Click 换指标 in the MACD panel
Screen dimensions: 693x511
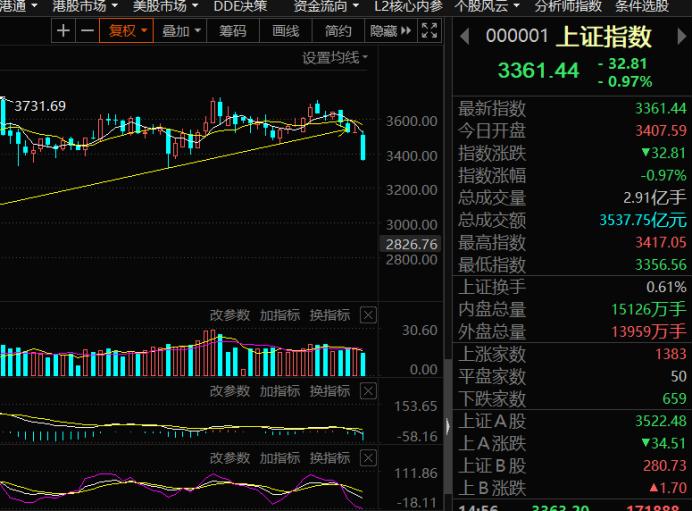tap(330, 390)
